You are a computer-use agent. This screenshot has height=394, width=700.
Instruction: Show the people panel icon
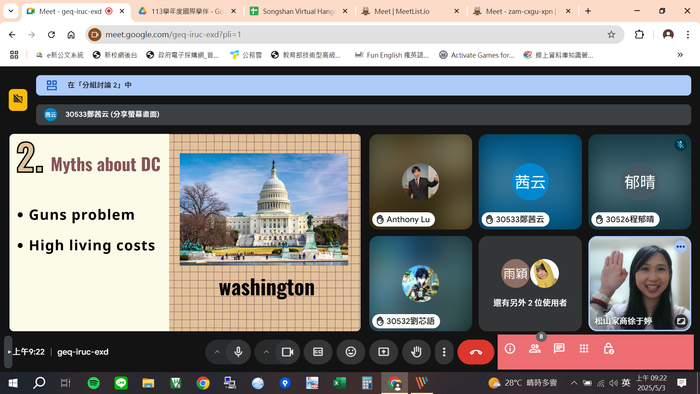(x=534, y=348)
